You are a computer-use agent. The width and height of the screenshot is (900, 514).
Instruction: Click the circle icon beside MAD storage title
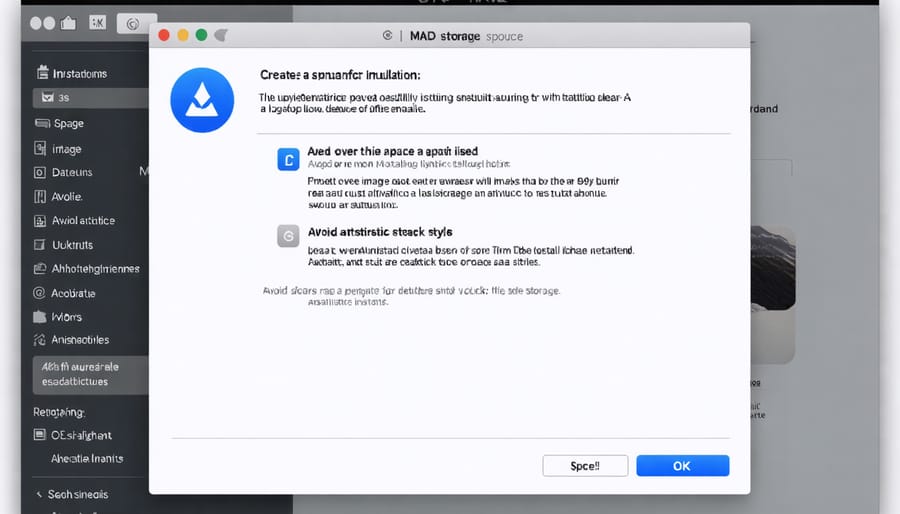[387, 36]
